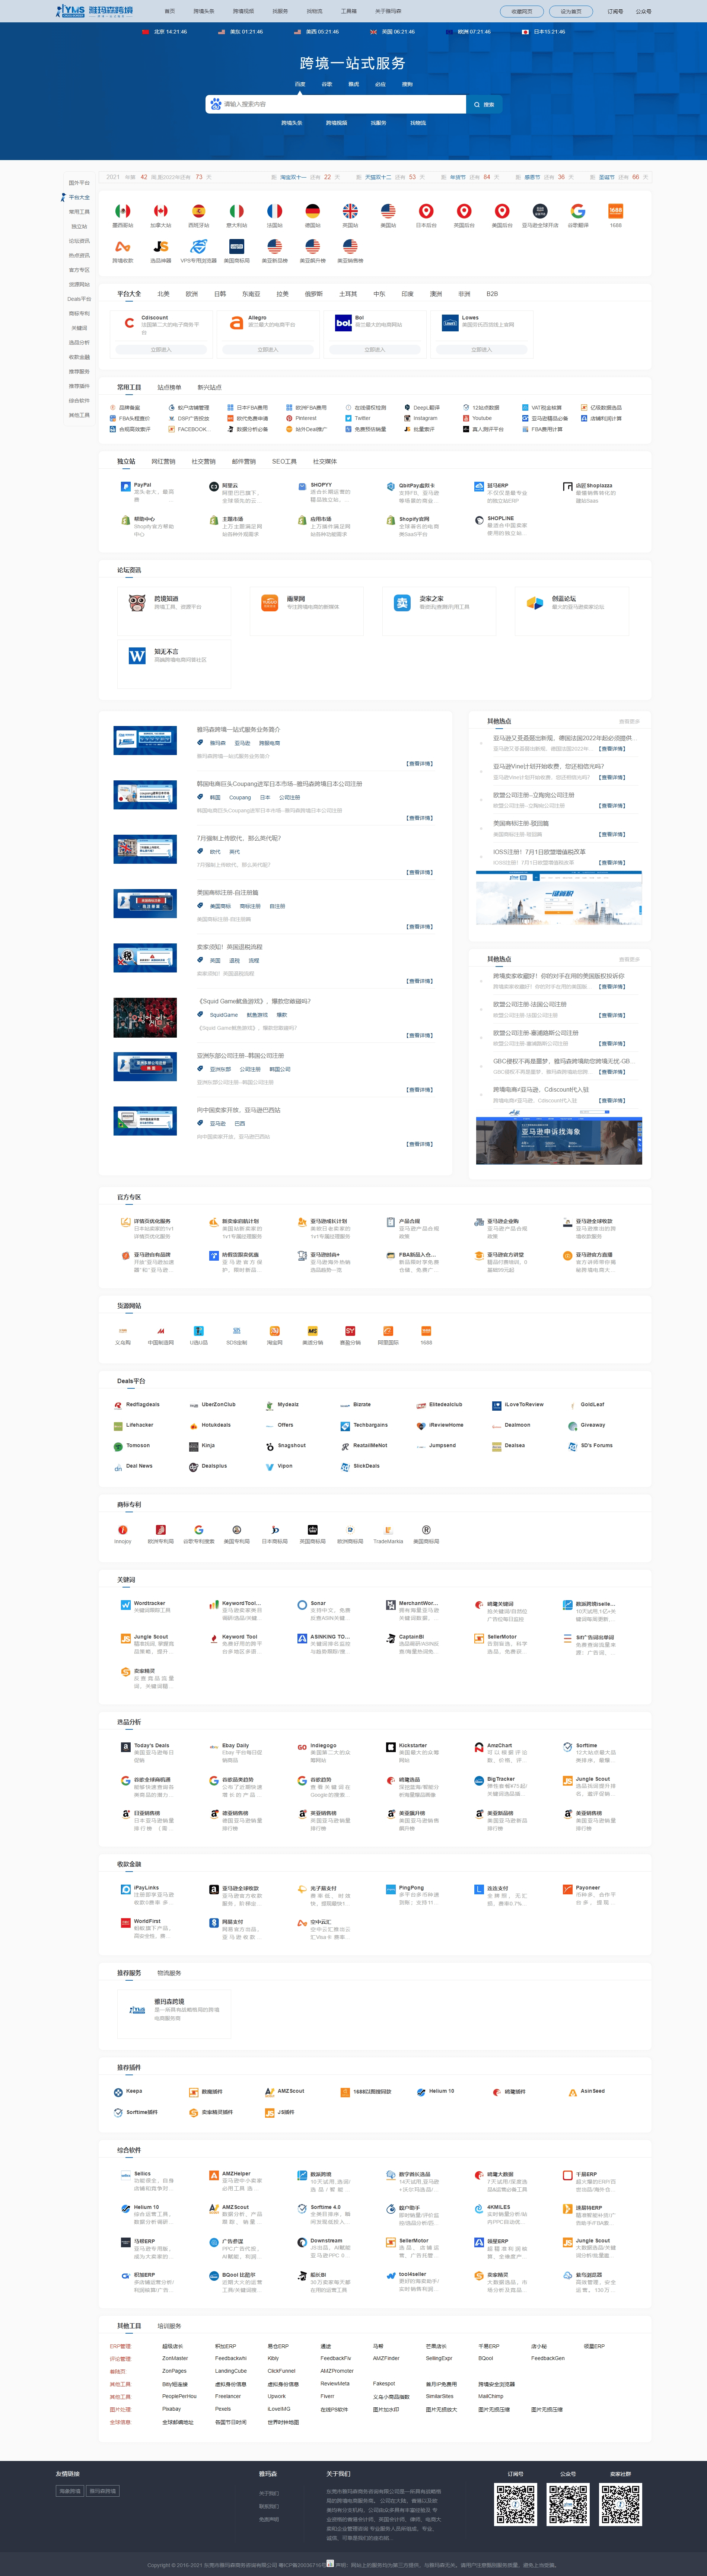Open 关于雅玛森 in top navigation
The width and height of the screenshot is (707, 2576).
388,11
